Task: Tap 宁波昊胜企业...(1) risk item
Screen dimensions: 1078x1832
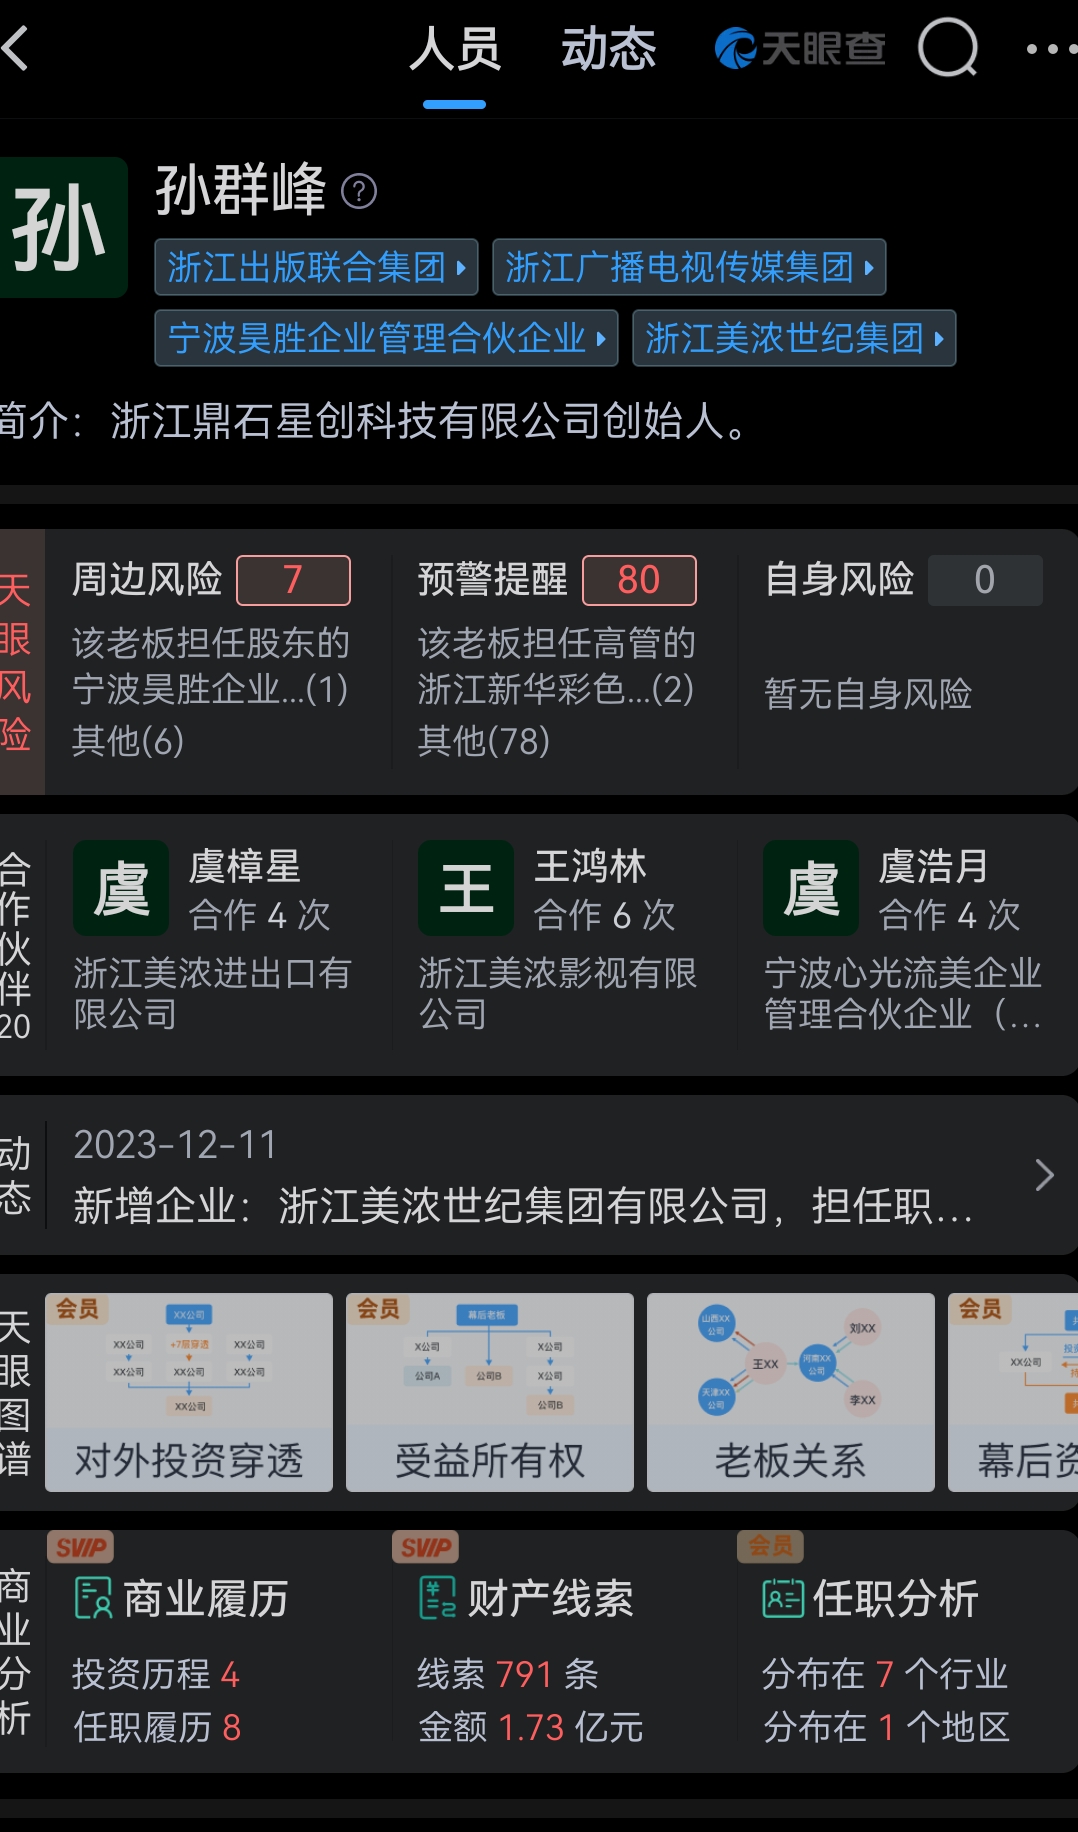Action: [x=210, y=689]
